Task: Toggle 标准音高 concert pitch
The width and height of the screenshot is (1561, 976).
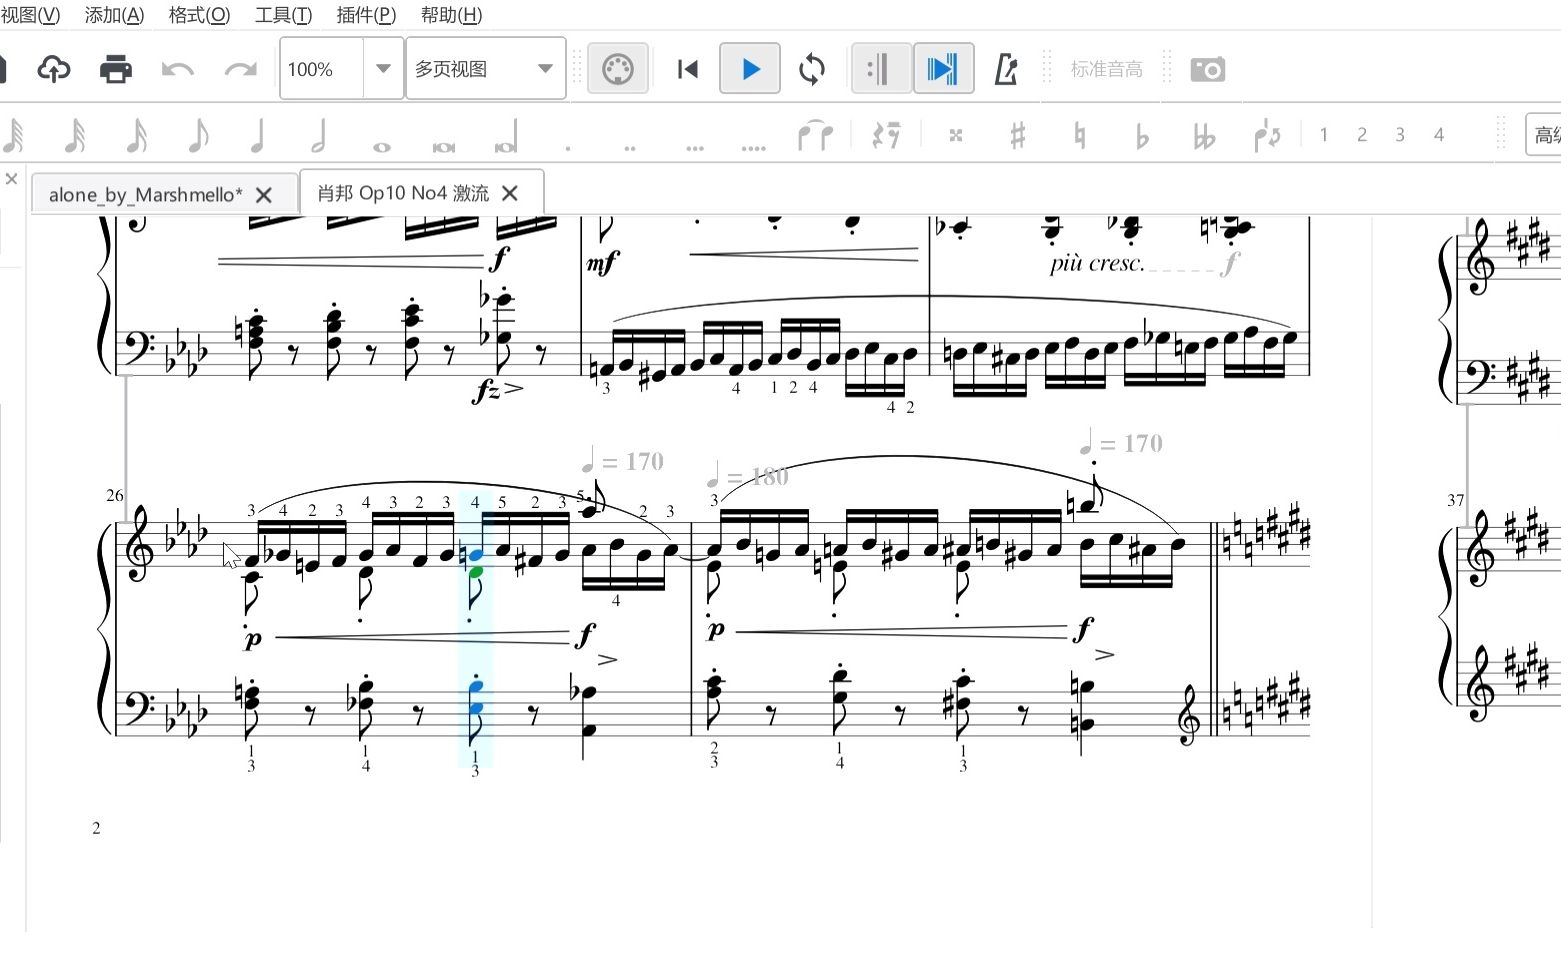Action: (1106, 69)
